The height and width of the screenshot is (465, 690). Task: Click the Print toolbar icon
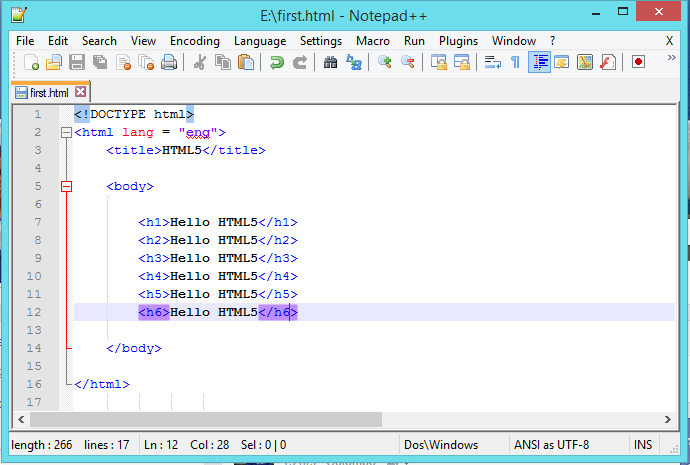pos(169,62)
